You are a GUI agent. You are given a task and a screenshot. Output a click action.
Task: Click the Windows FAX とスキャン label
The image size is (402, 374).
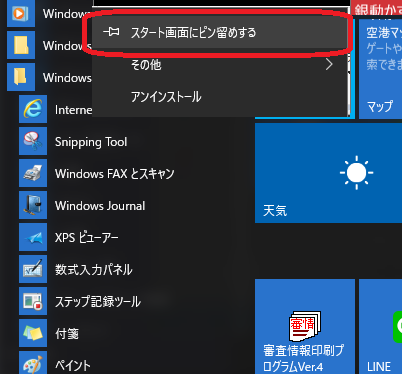pos(115,174)
